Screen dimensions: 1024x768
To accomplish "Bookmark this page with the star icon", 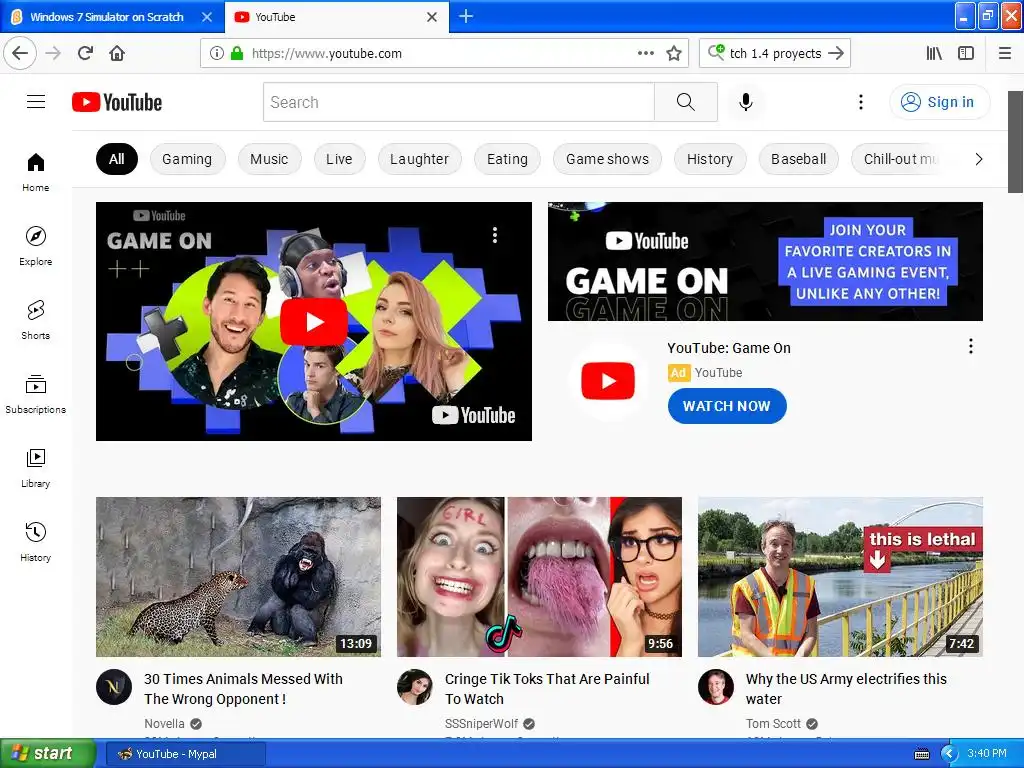I will [674, 54].
